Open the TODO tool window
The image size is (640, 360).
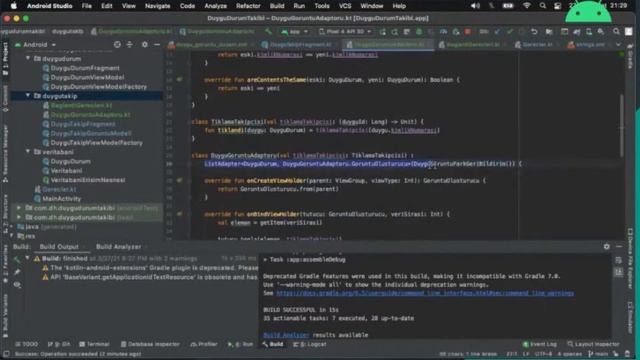(x=27, y=344)
